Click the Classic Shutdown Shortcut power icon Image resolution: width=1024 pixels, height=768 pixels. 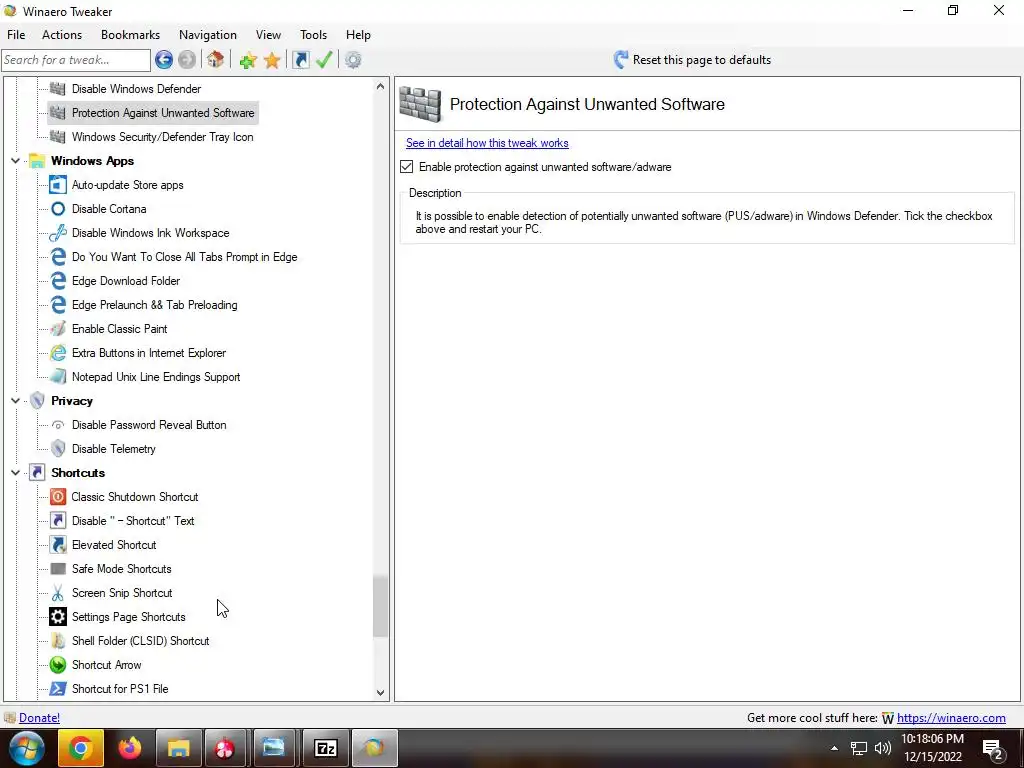pyautogui.click(x=58, y=497)
